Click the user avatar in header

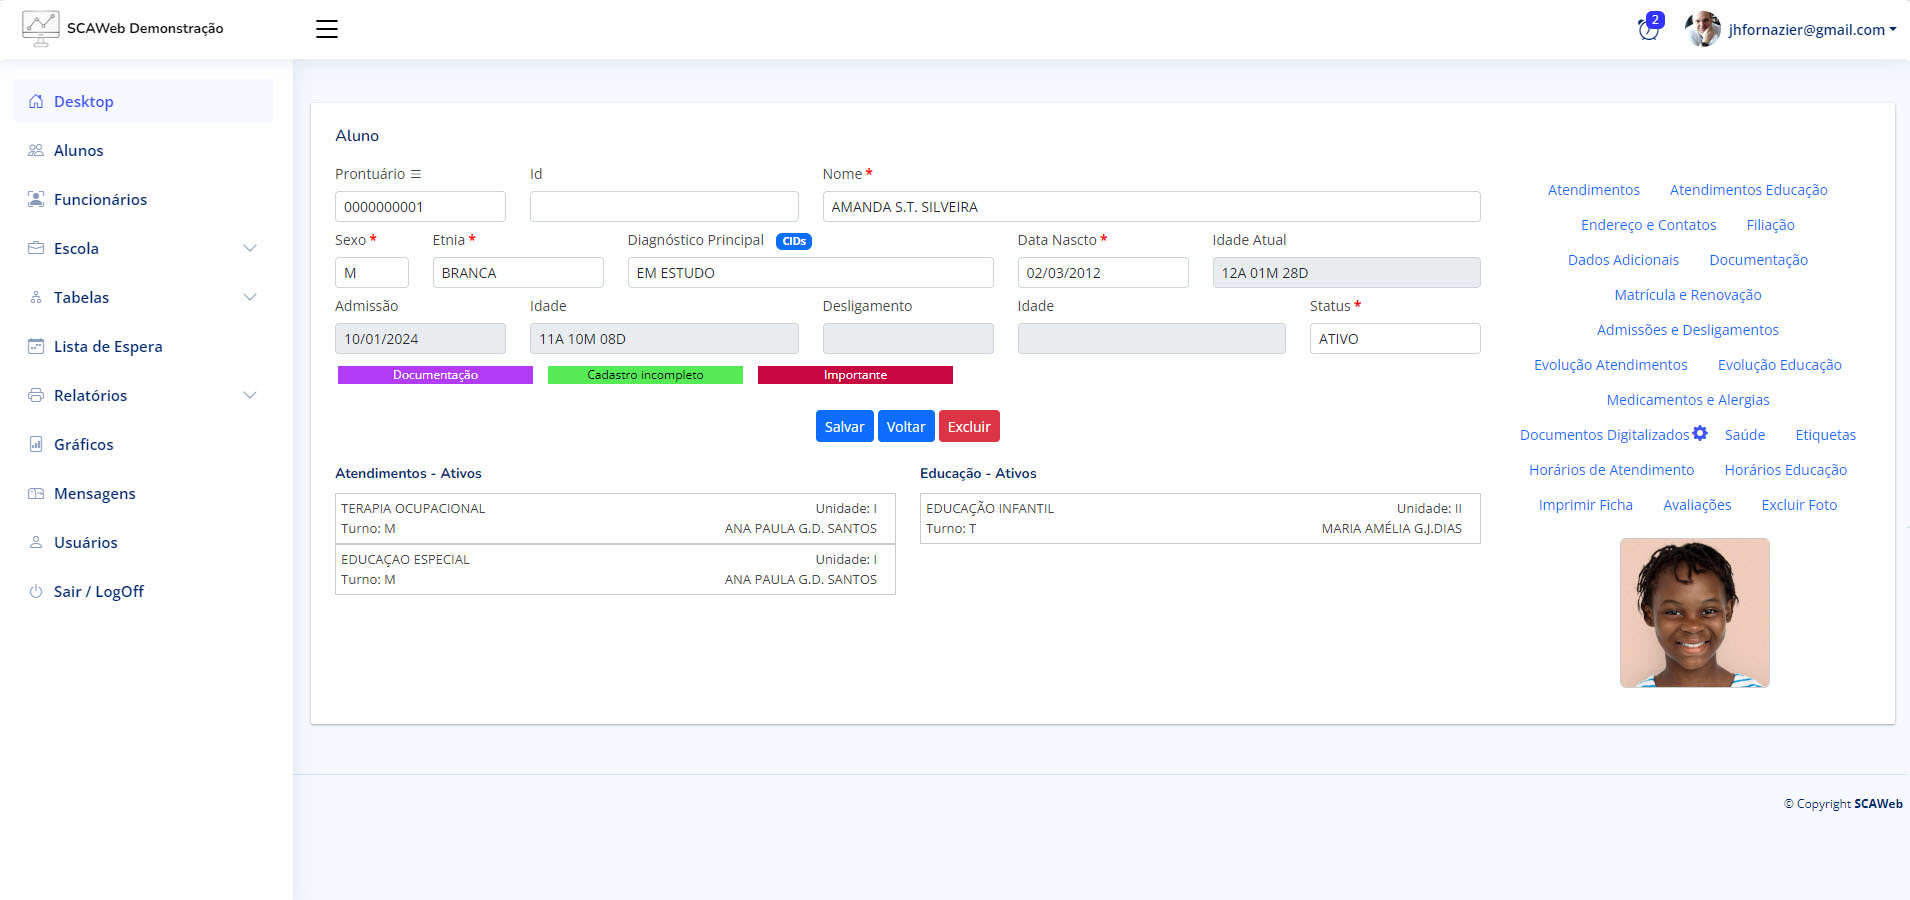1702,29
